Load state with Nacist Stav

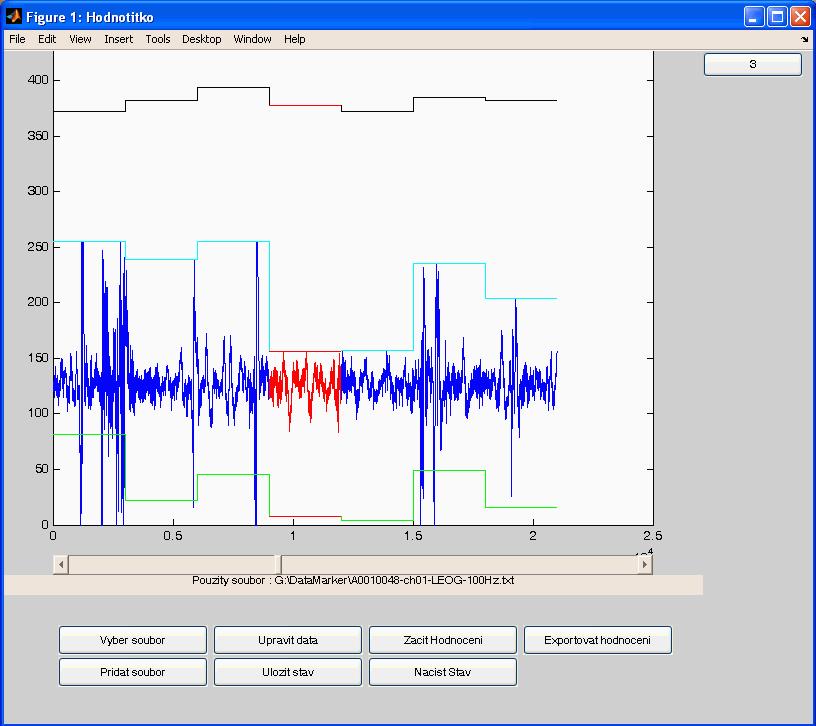(x=443, y=672)
